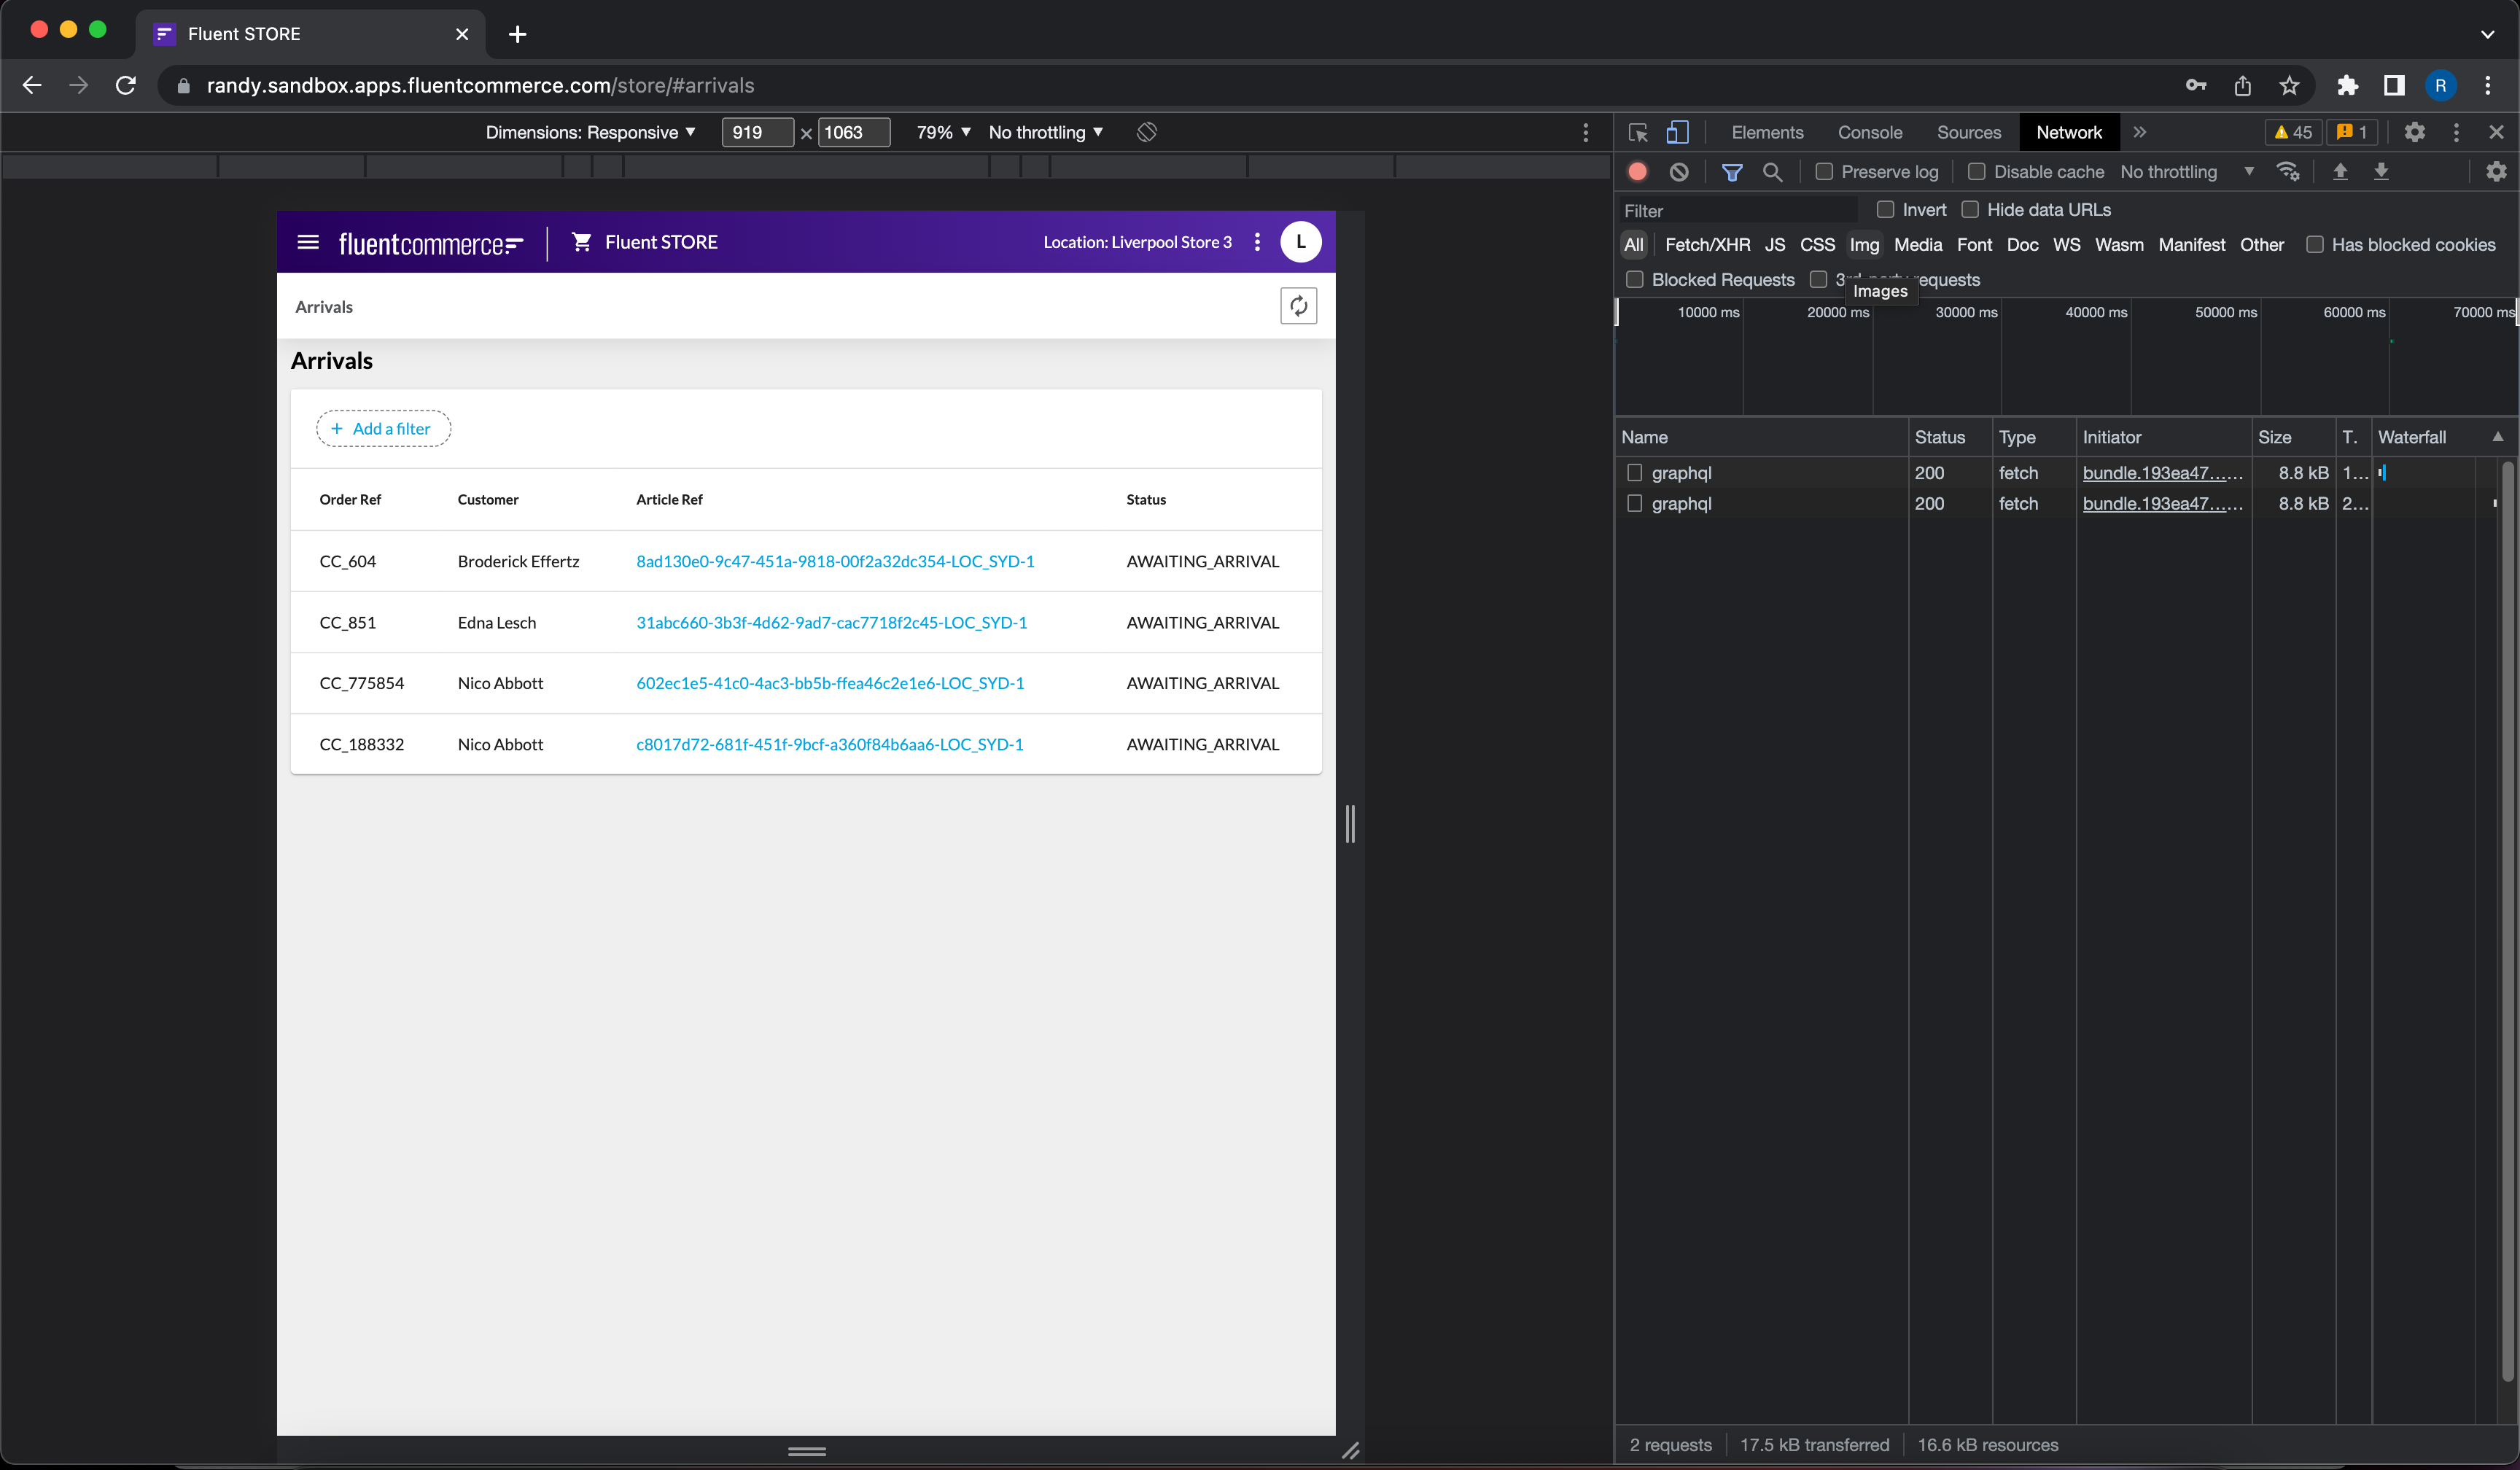The image size is (2520, 1470).
Task: Click the rotate device orientation icon
Action: point(1147,132)
